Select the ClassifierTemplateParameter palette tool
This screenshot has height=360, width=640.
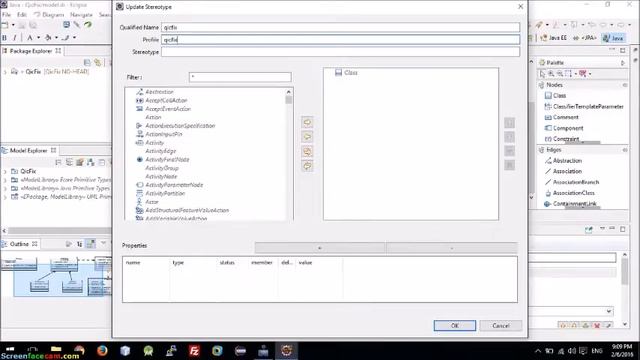point(584,107)
